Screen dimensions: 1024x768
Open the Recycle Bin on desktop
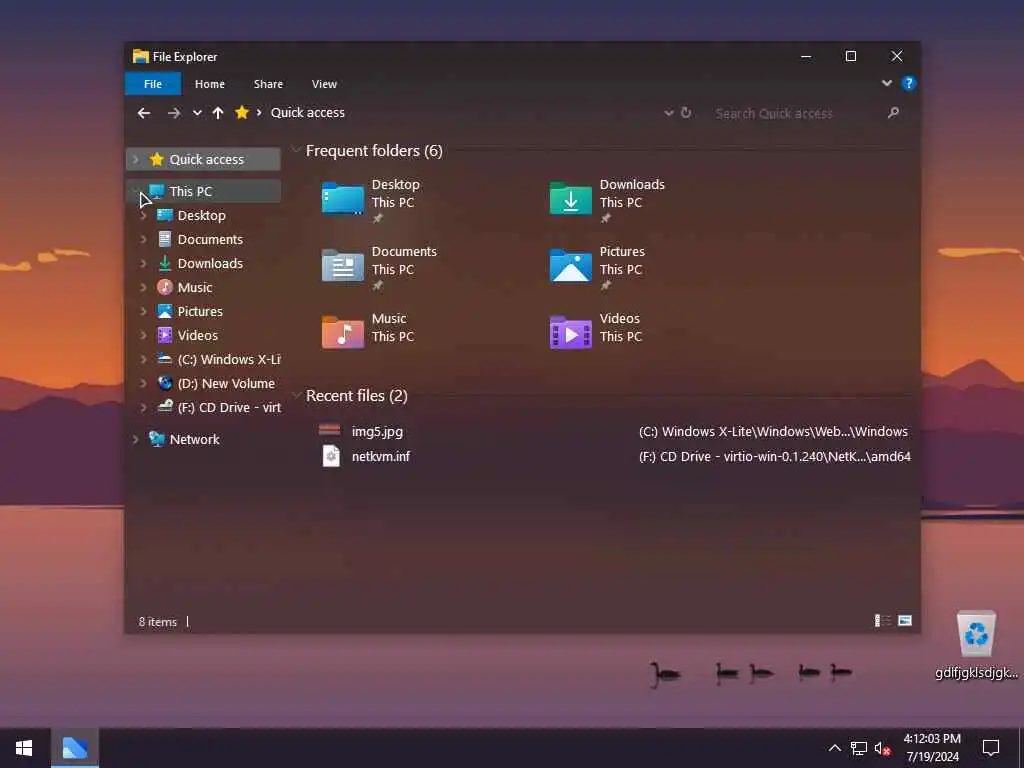click(x=976, y=644)
